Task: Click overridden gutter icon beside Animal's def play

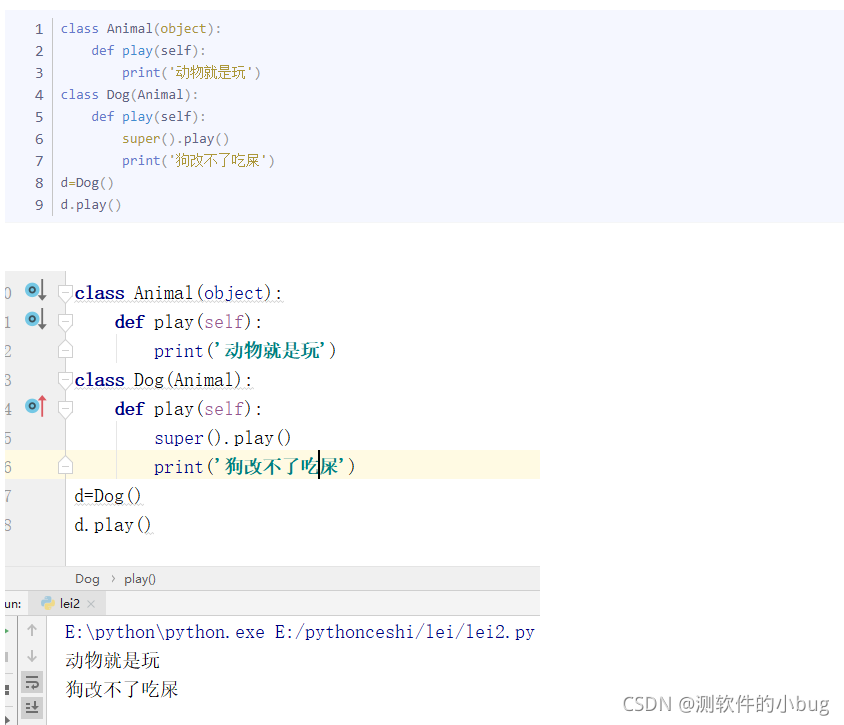Action: [x=36, y=320]
